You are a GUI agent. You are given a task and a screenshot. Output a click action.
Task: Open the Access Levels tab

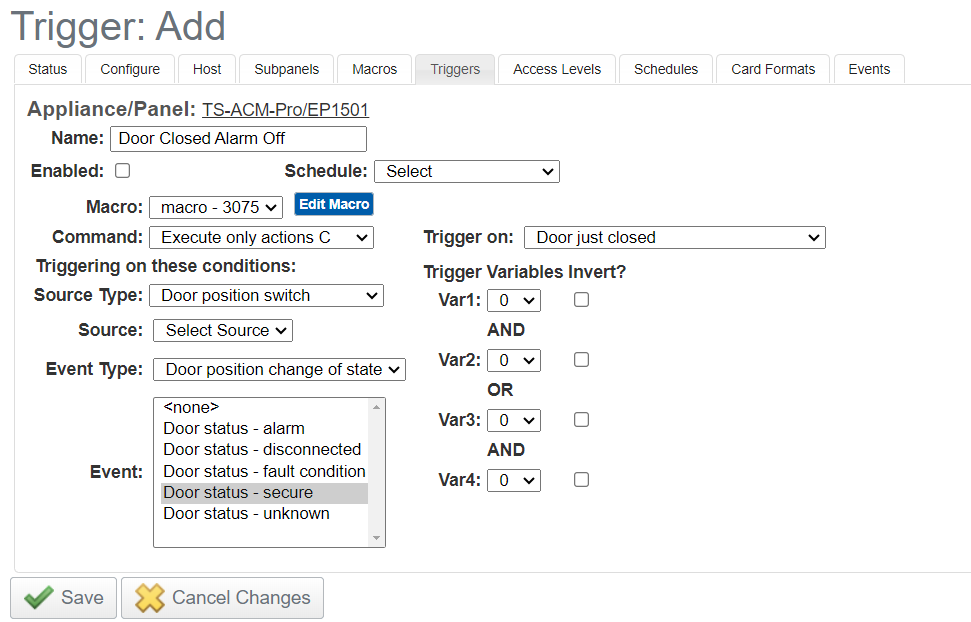(x=556, y=69)
